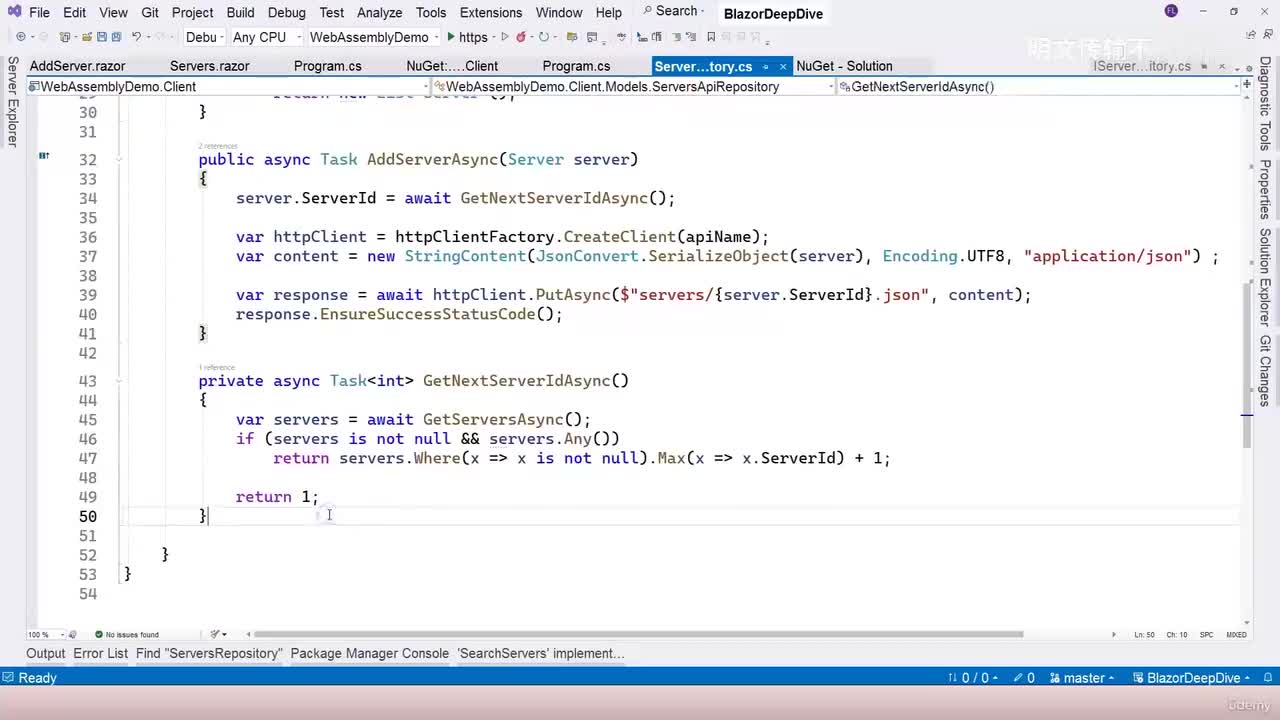The width and height of the screenshot is (1280, 720).
Task: Click the 'No issues found' indicator
Action: (126, 634)
